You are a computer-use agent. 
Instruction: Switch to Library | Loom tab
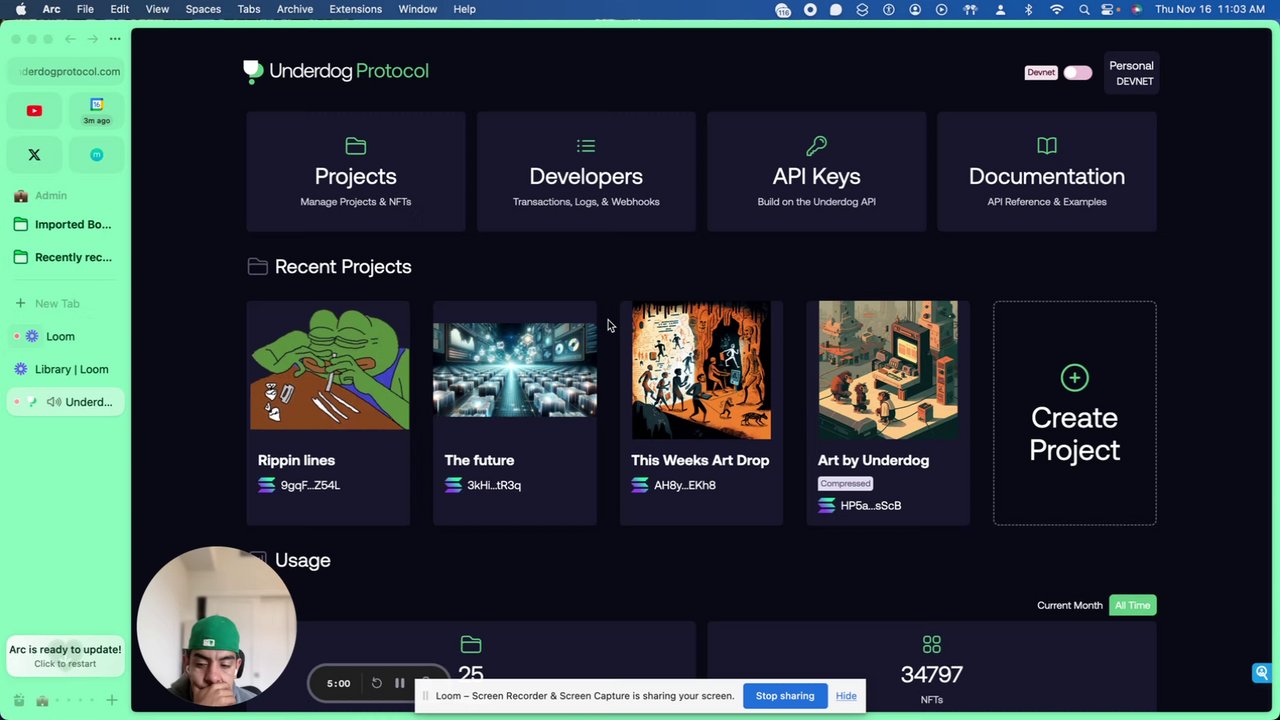[x=66, y=369]
